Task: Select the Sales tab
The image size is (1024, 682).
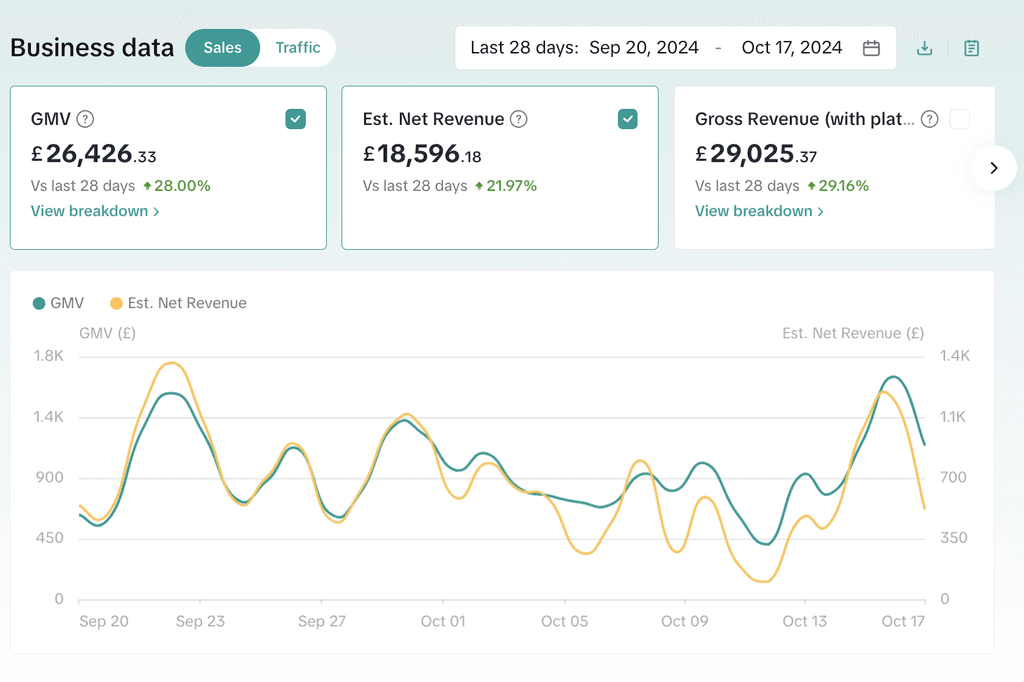Action: [223, 48]
